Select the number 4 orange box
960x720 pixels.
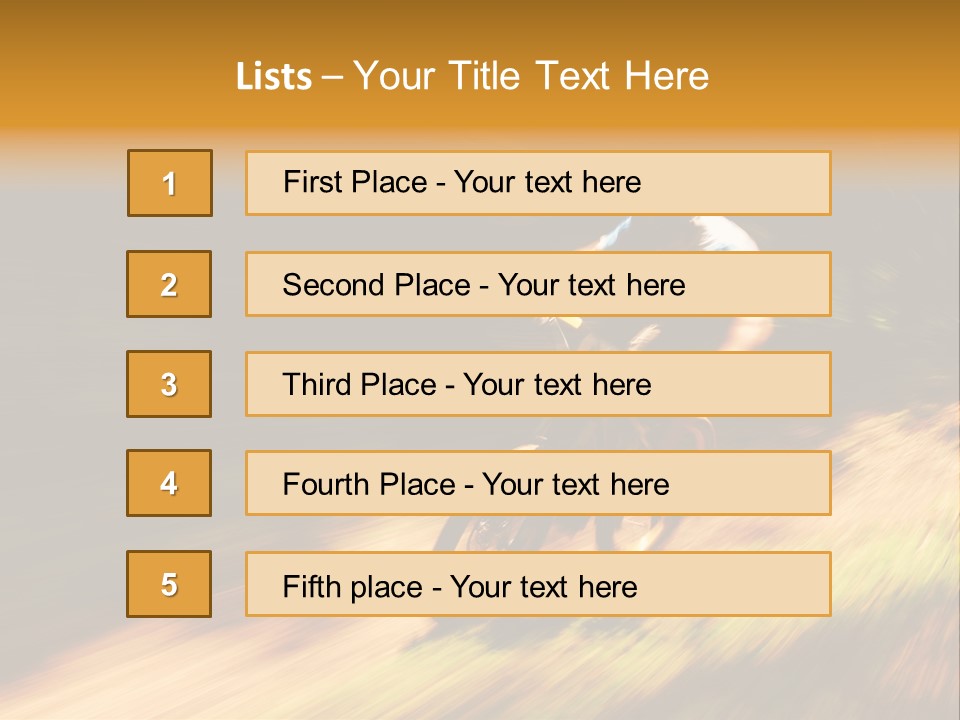[x=169, y=483]
